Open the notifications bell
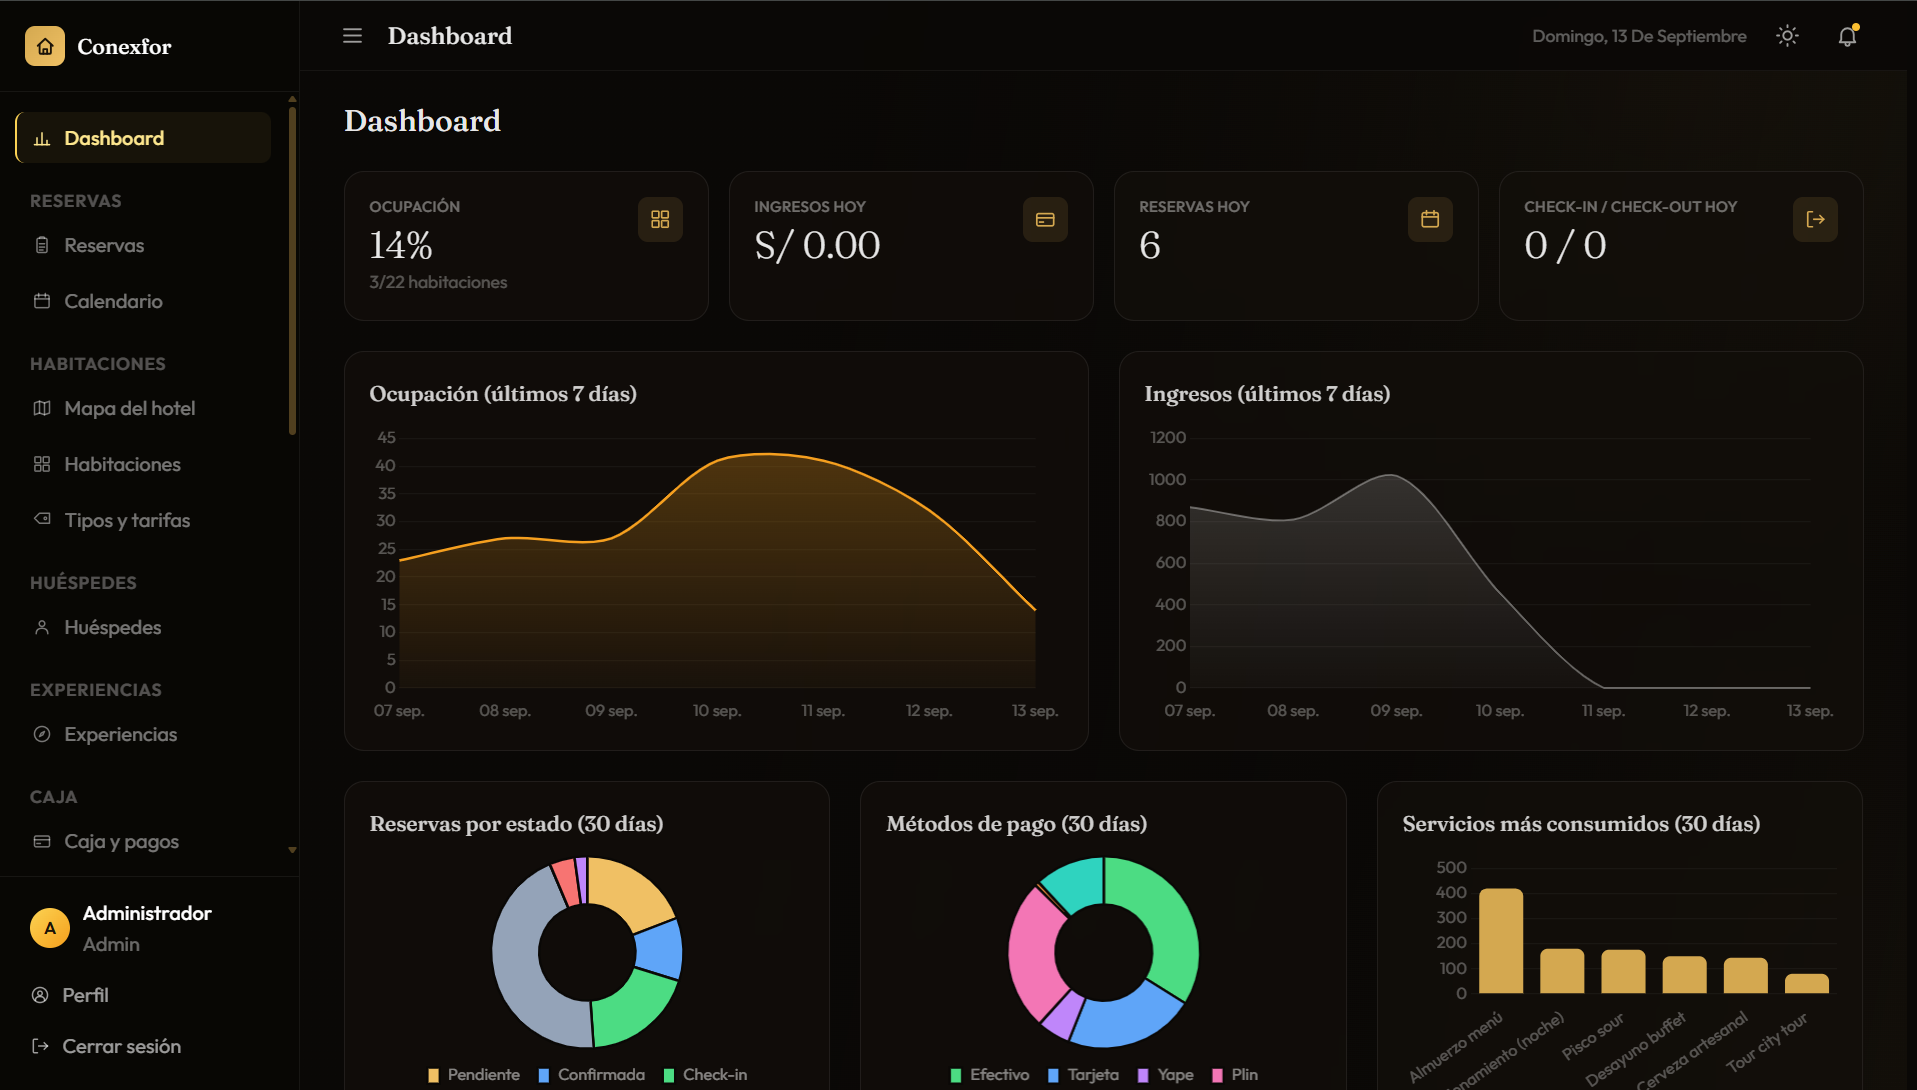 [1847, 36]
